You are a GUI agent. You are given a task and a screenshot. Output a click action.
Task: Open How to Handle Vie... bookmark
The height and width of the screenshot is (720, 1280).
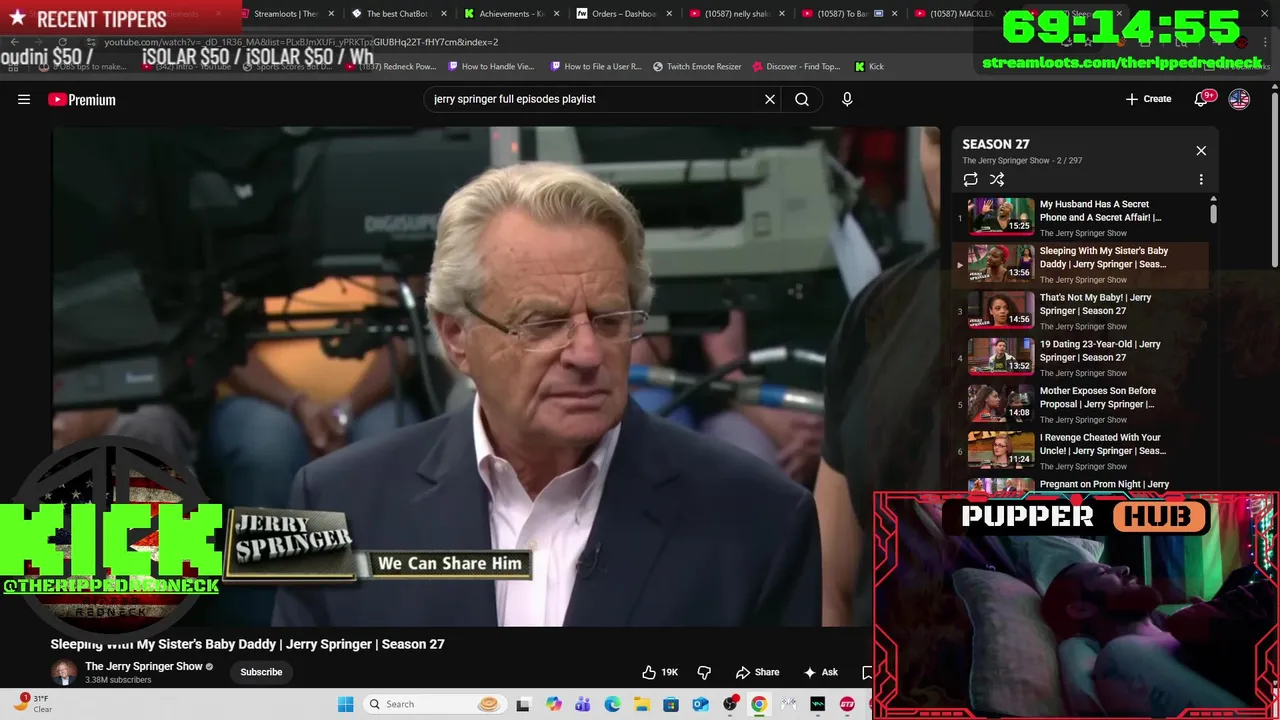491,66
